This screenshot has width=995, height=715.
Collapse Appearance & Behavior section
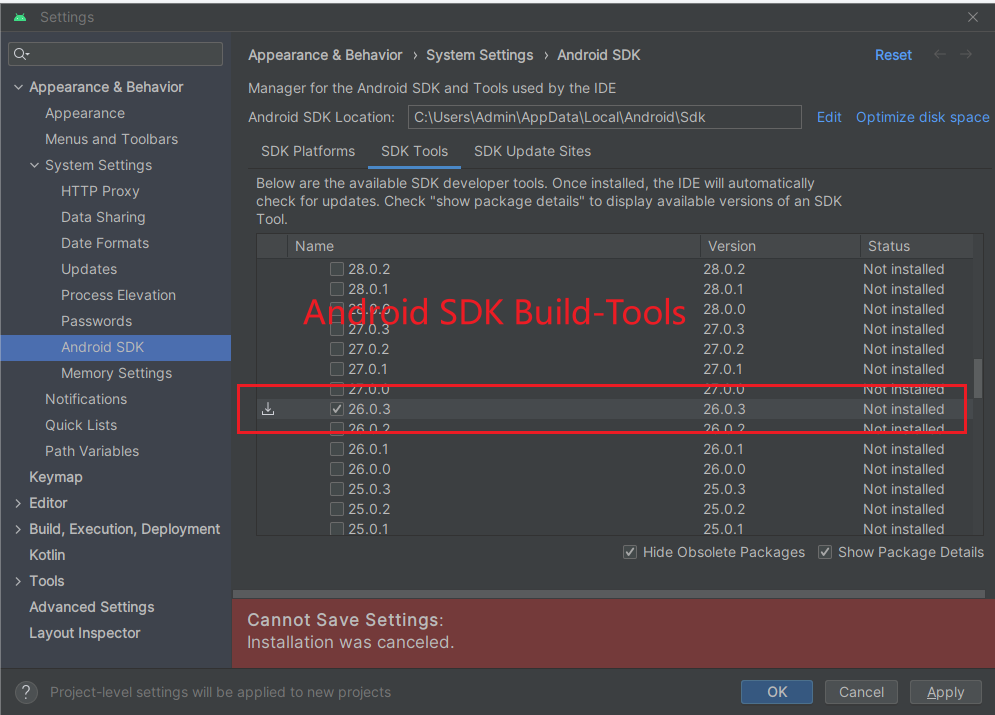click(x=18, y=87)
